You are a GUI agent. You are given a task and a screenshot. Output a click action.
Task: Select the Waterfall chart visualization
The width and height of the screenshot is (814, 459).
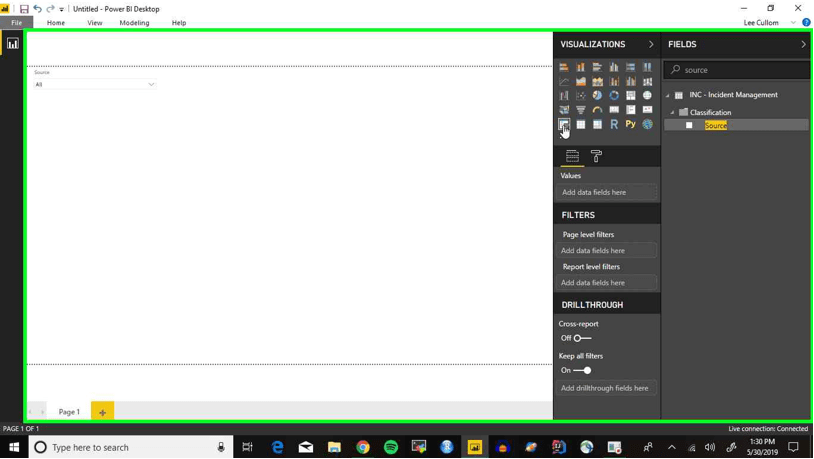(564, 96)
